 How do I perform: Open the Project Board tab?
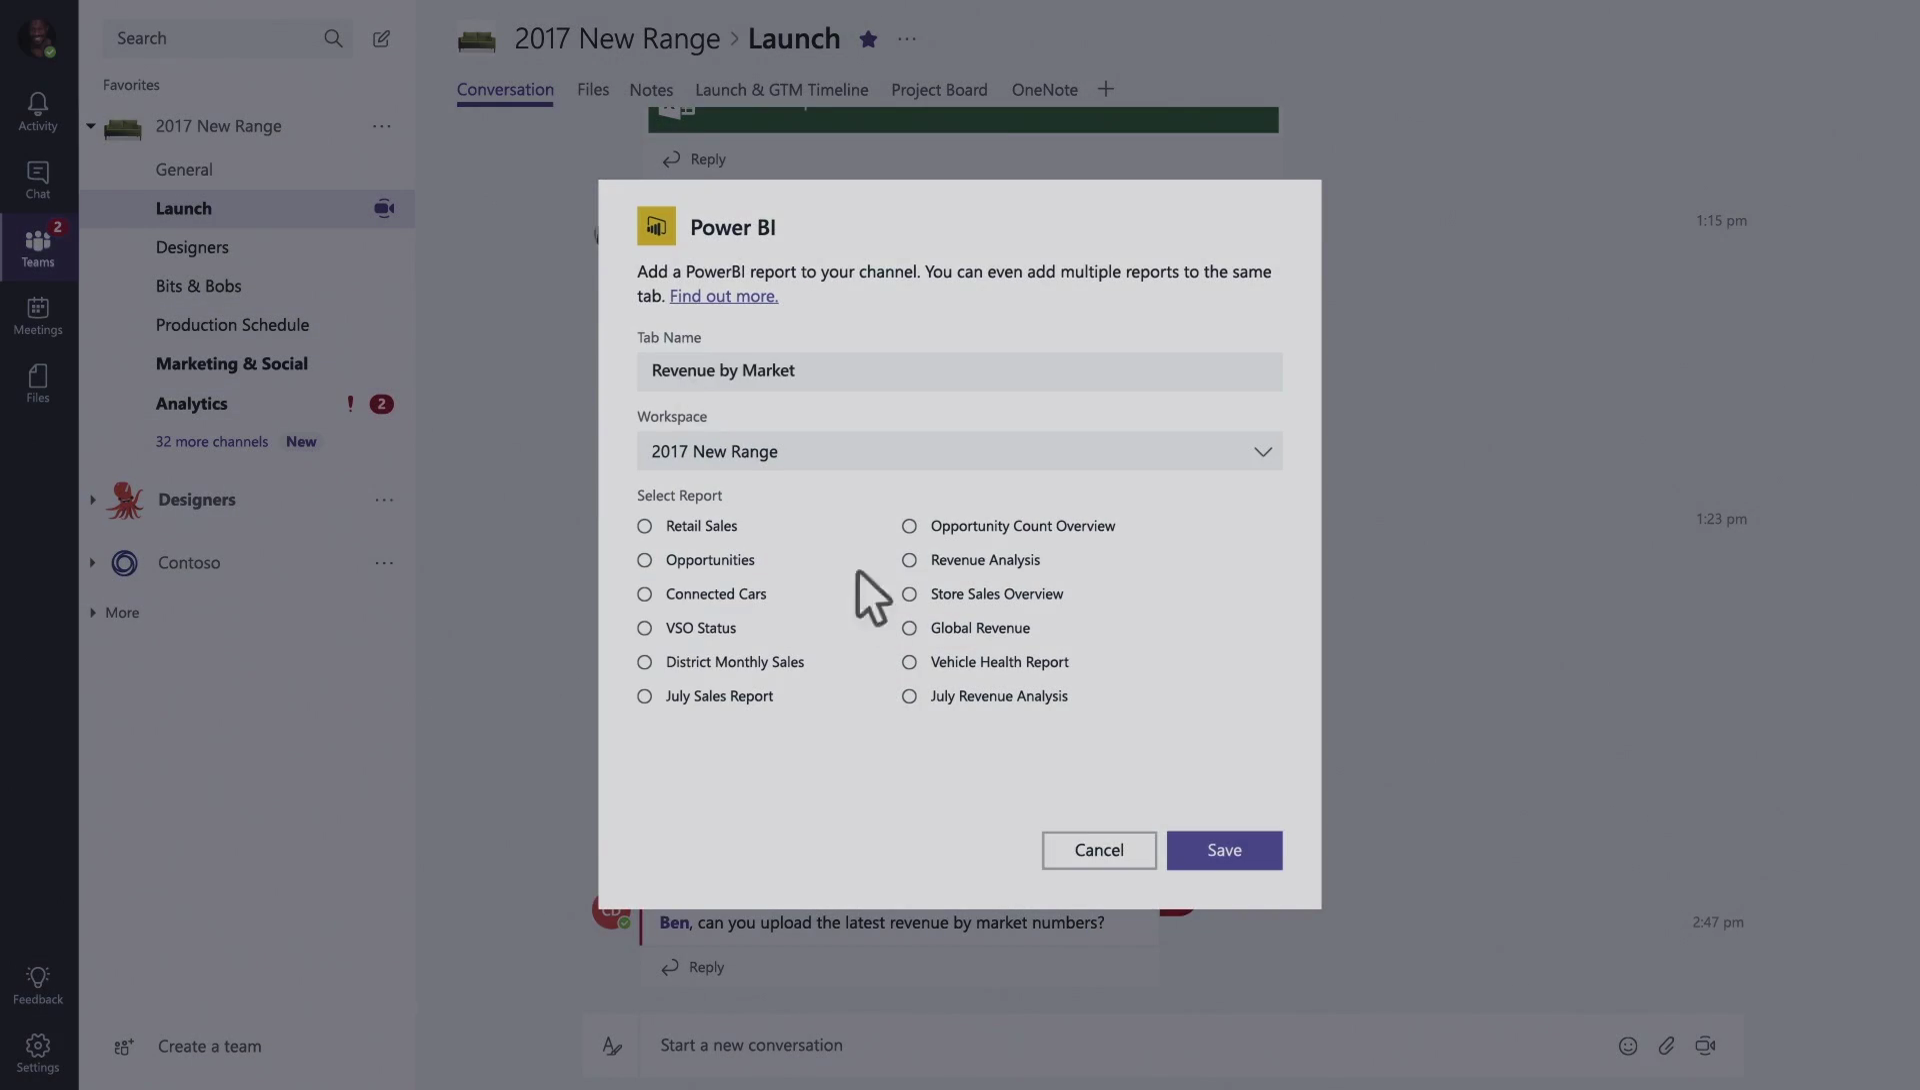click(939, 89)
